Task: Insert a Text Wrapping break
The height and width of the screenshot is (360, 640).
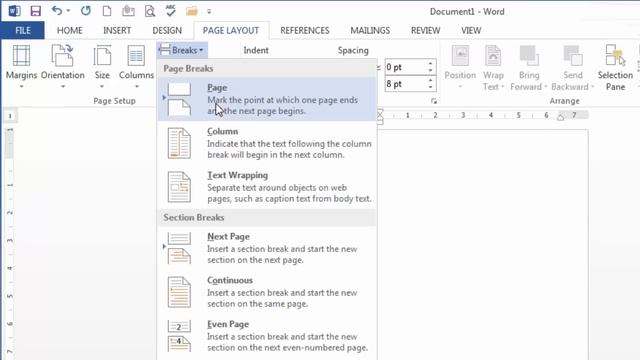Action: 267,187
